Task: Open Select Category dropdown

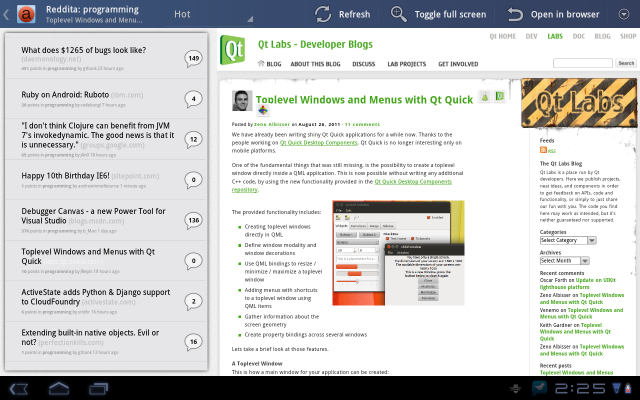Action: (568, 240)
